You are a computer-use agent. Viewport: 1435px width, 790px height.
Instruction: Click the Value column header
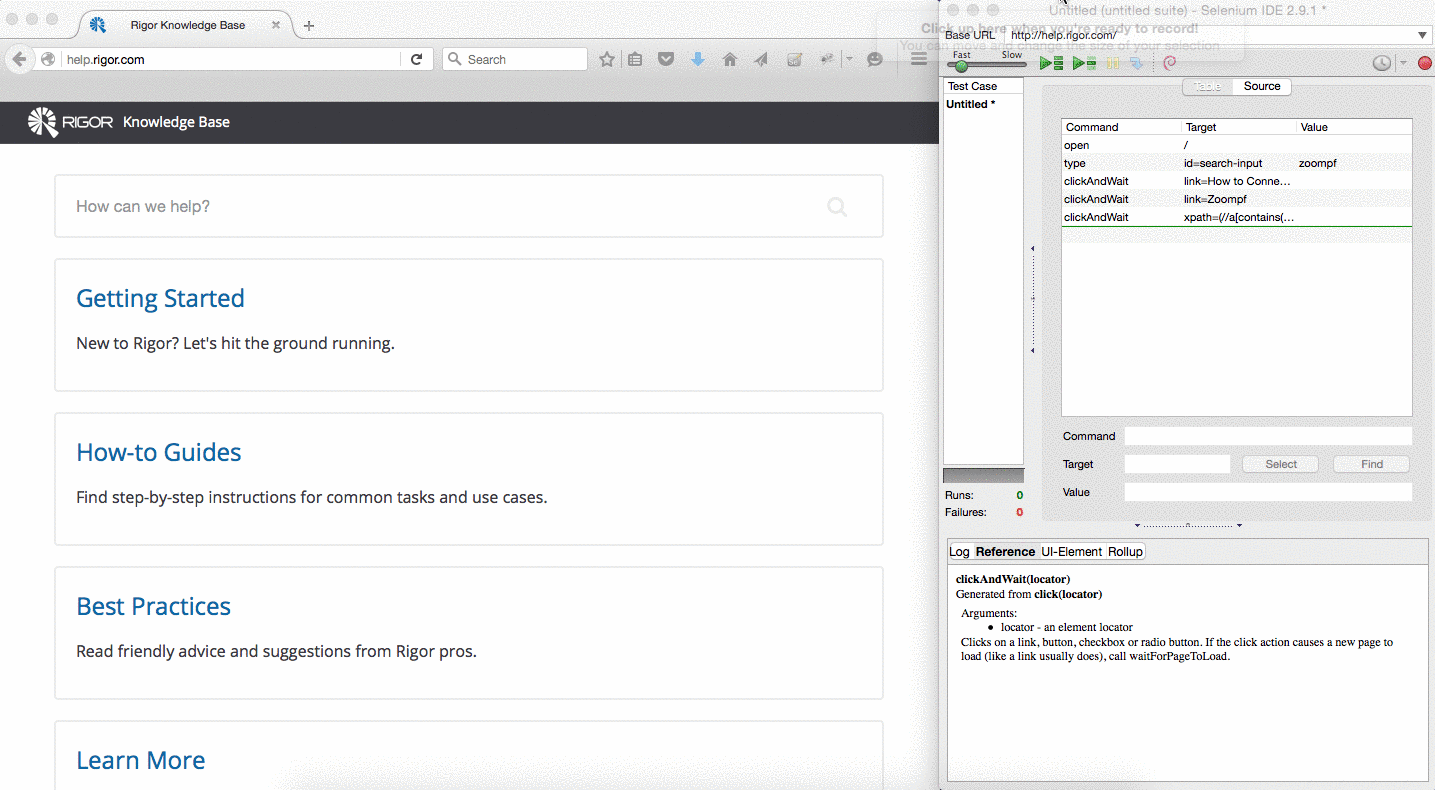[x=1354, y=127]
